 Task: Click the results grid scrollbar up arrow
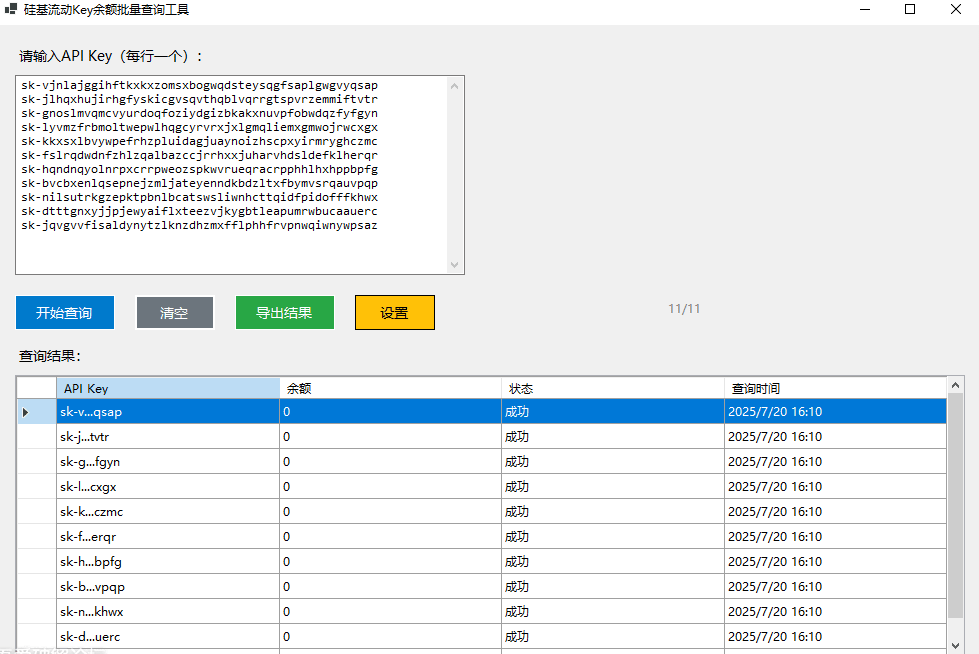point(956,386)
